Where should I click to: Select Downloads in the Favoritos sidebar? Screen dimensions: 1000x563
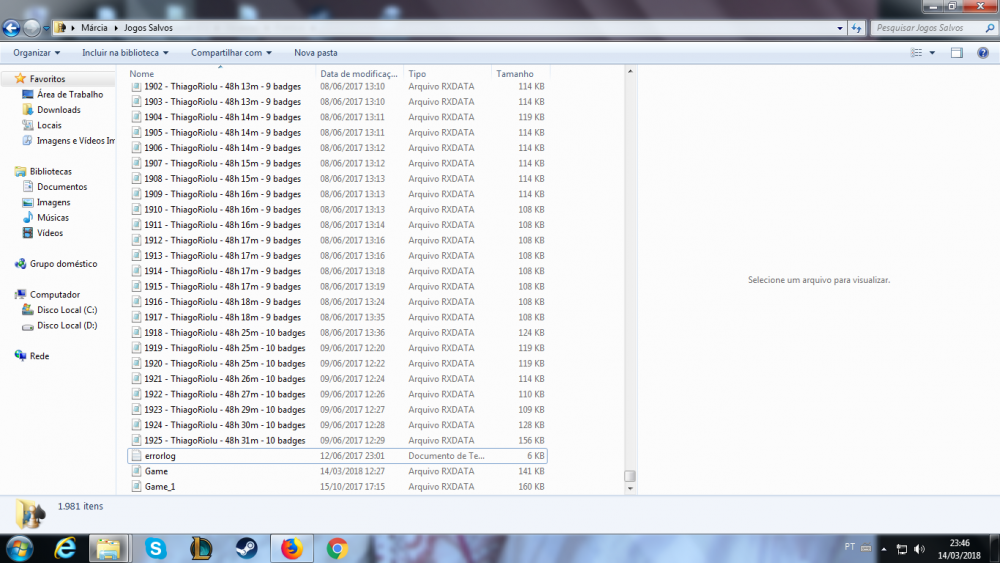click(59, 110)
